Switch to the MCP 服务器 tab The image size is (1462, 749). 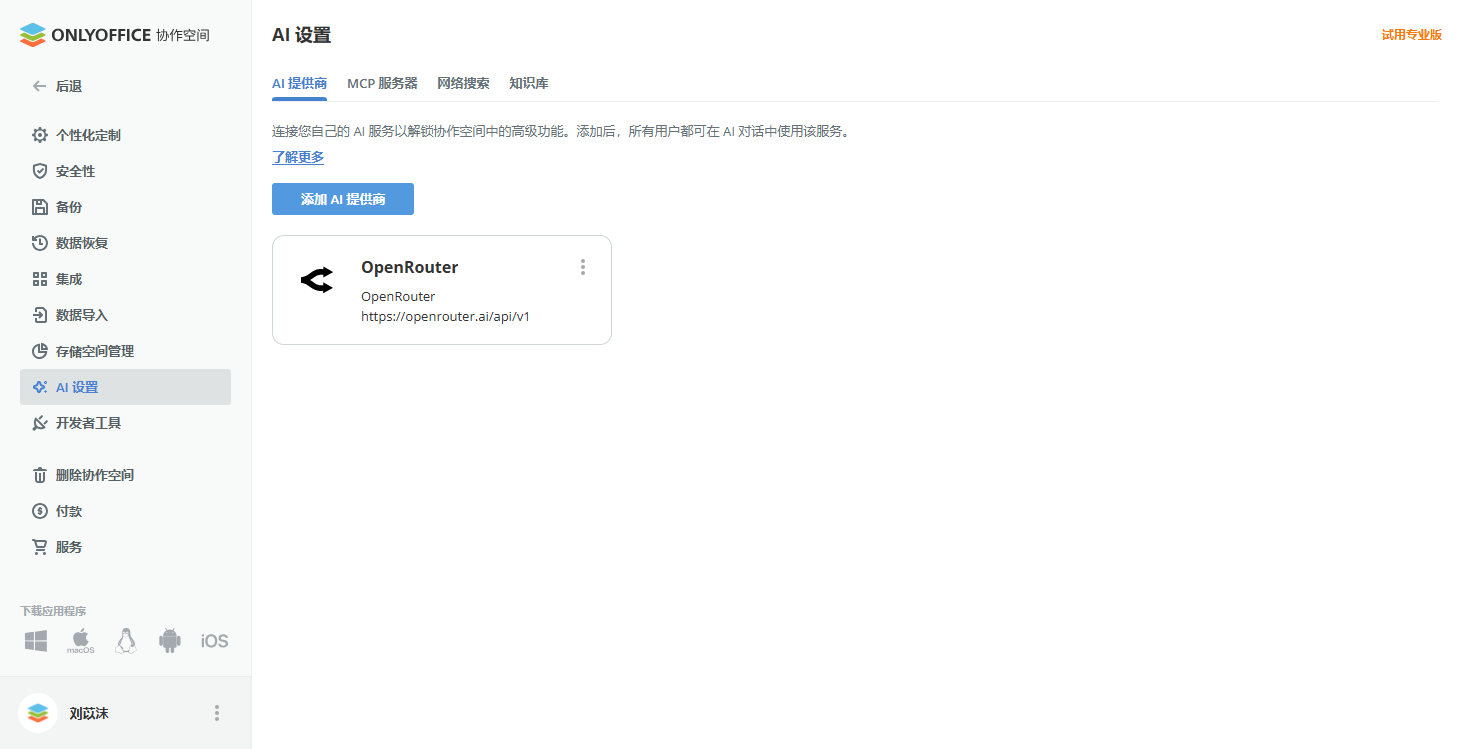coord(383,83)
